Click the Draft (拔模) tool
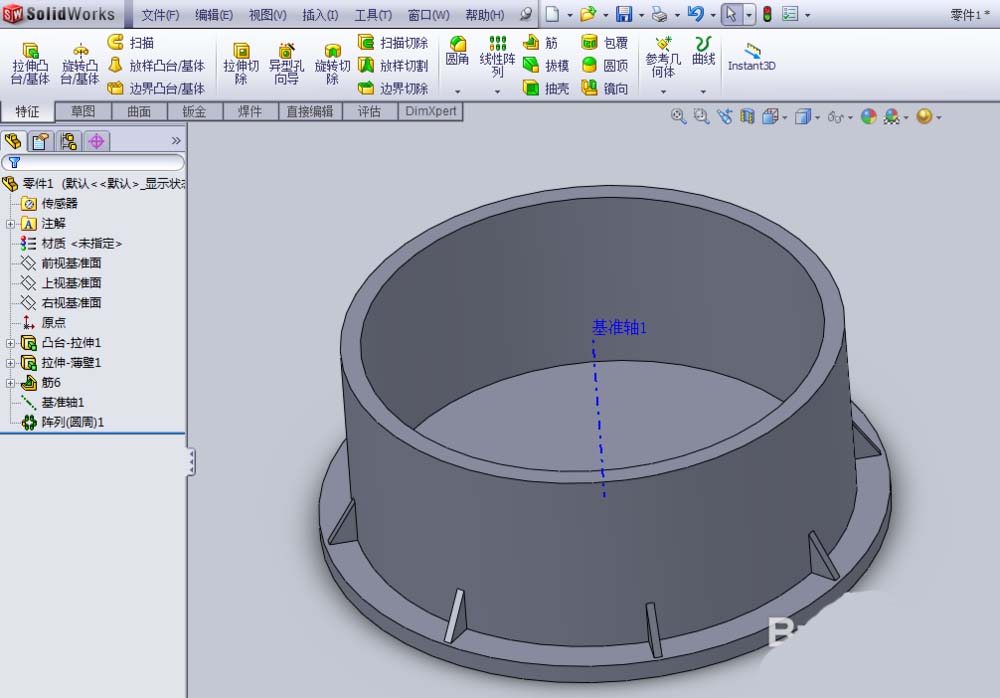 [x=545, y=66]
